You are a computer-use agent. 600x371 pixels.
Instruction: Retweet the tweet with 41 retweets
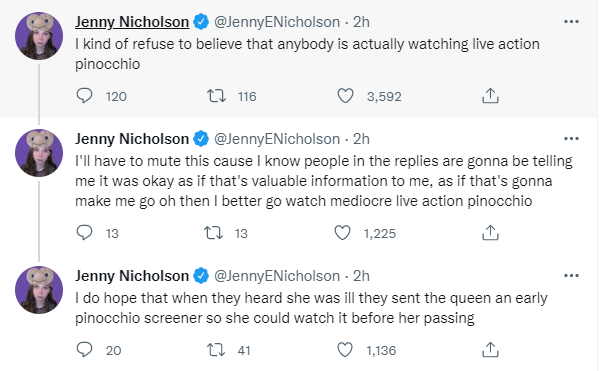click(x=216, y=350)
